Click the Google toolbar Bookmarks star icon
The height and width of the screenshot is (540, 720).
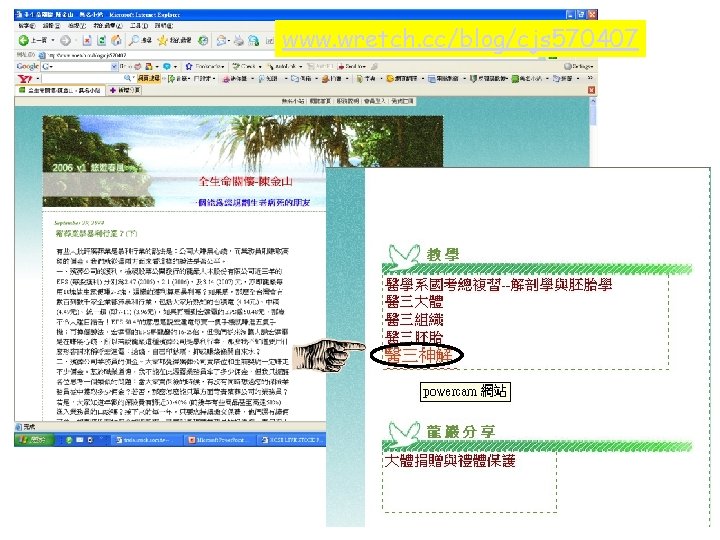pos(188,67)
